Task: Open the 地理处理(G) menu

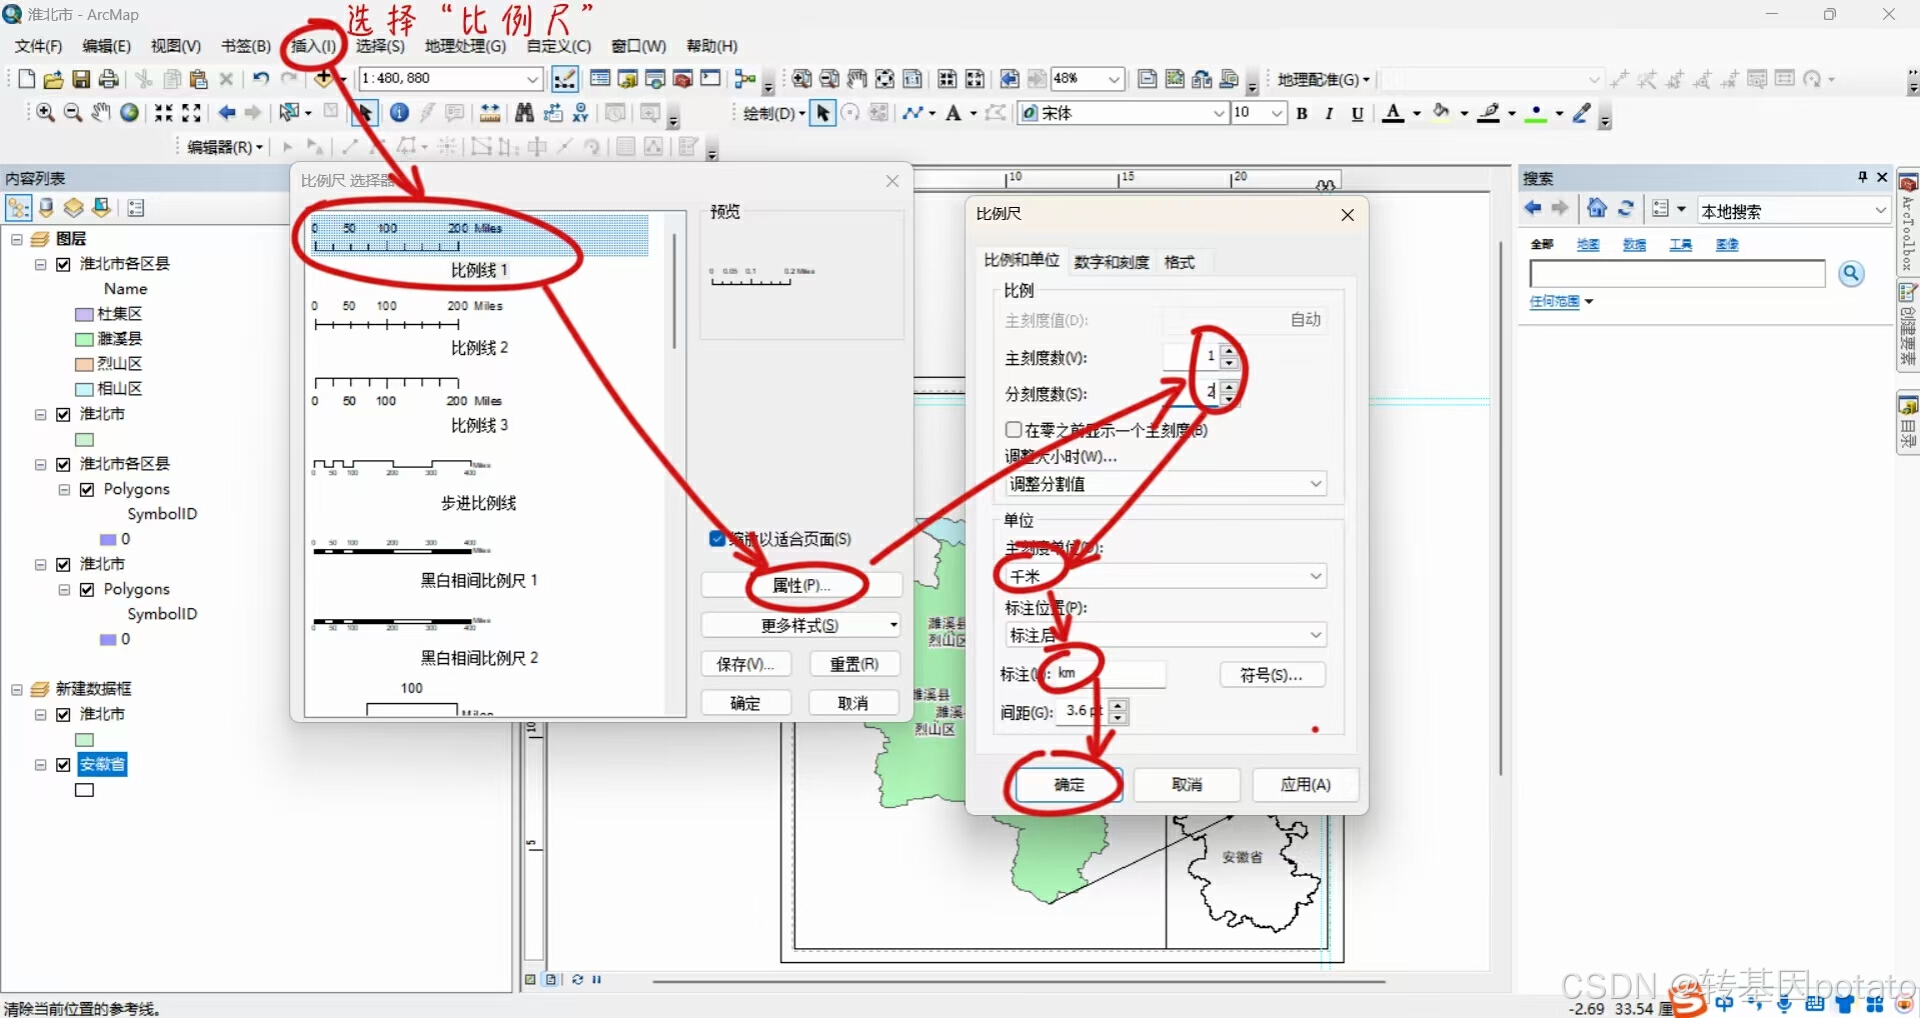Action: 465,46
